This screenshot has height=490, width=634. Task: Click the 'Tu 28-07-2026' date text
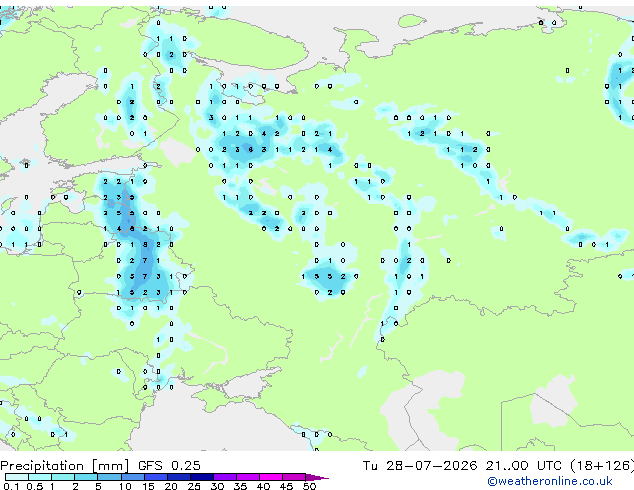click(x=420, y=465)
